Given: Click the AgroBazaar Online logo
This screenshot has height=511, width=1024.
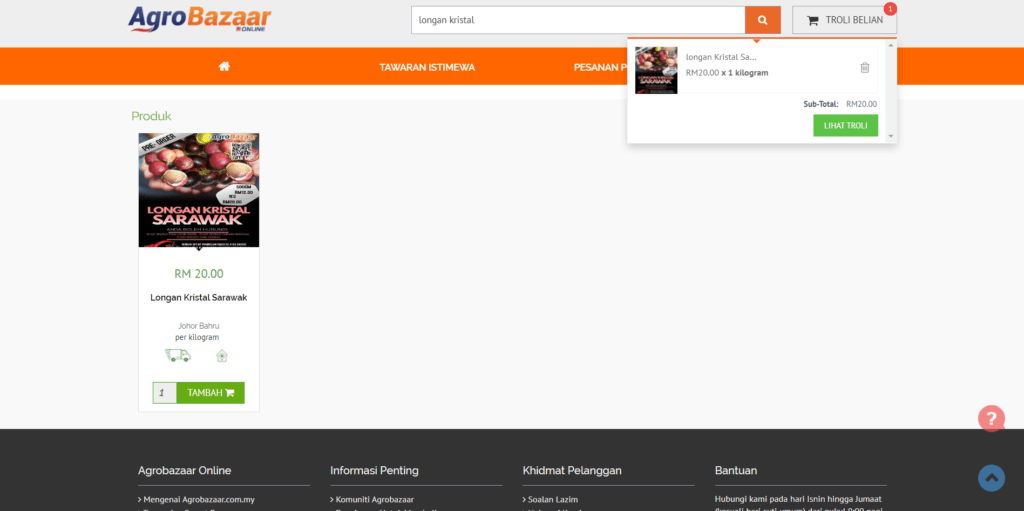Looking at the screenshot, I should click(199, 19).
